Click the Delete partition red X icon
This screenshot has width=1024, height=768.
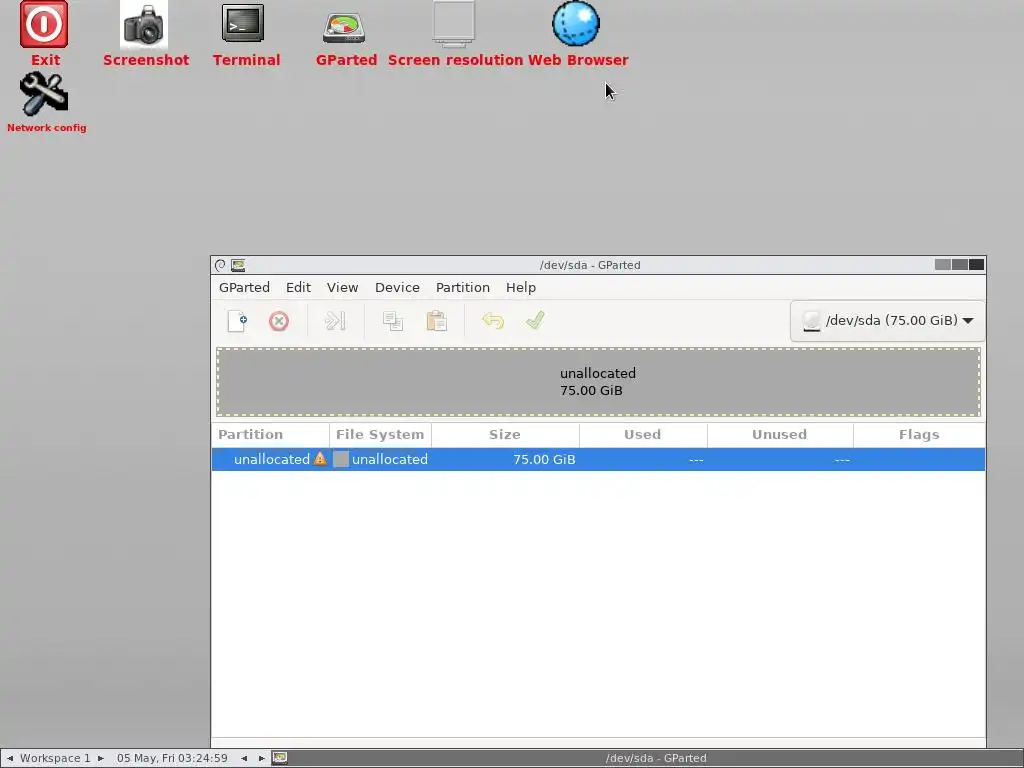tap(279, 321)
